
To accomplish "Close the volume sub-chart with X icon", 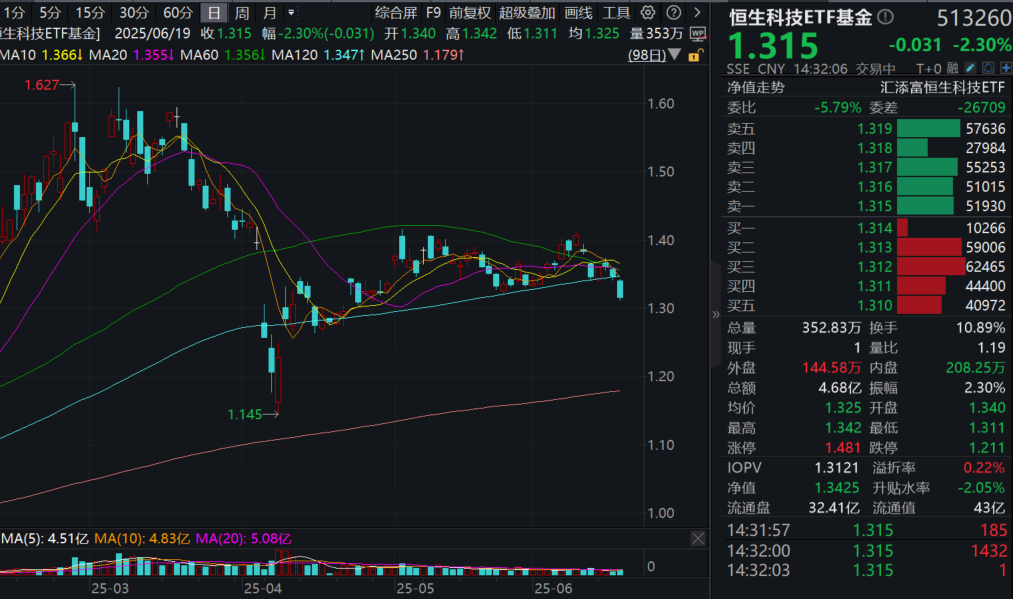I will point(698,538).
